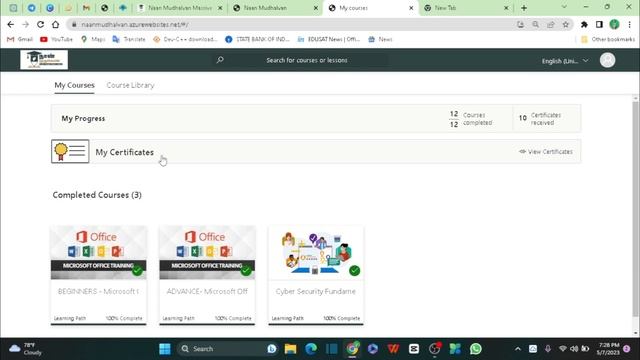Open BEGINNERS Microsoft Office course card

98,275
